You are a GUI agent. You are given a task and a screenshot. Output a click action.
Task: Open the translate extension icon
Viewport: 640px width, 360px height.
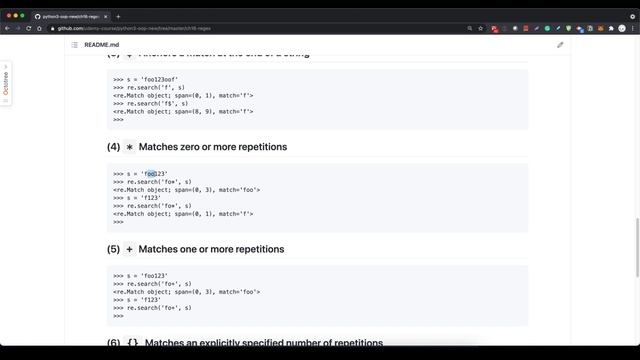[x=580, y=29]
